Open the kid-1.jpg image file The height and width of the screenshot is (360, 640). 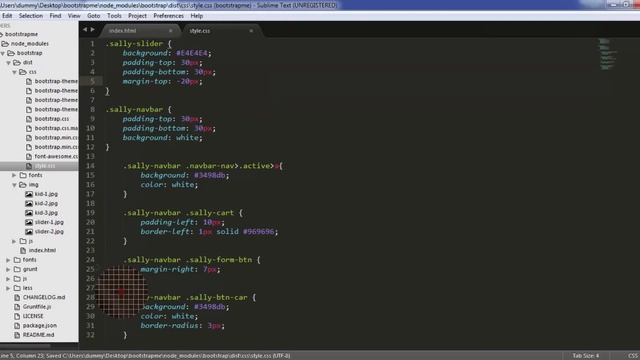pyautogui.click(x=46, y=194)
